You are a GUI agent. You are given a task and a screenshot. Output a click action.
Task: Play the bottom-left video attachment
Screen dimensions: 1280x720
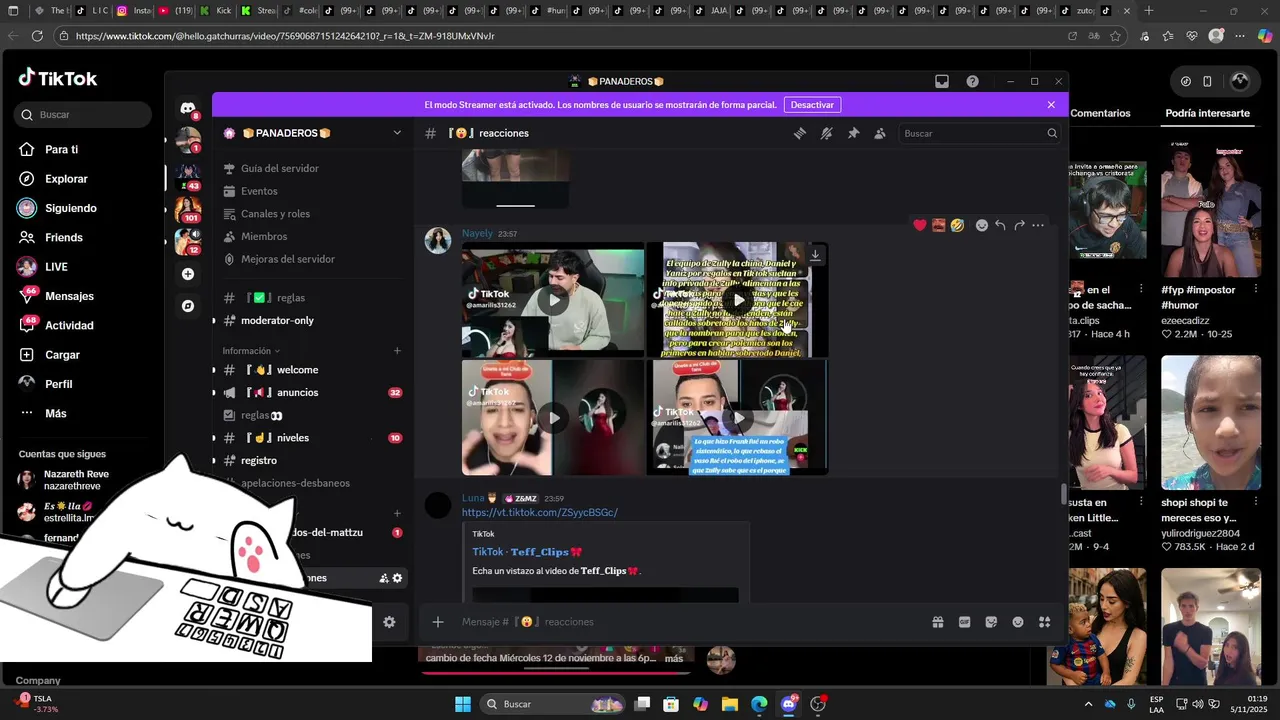coord(553,418)
